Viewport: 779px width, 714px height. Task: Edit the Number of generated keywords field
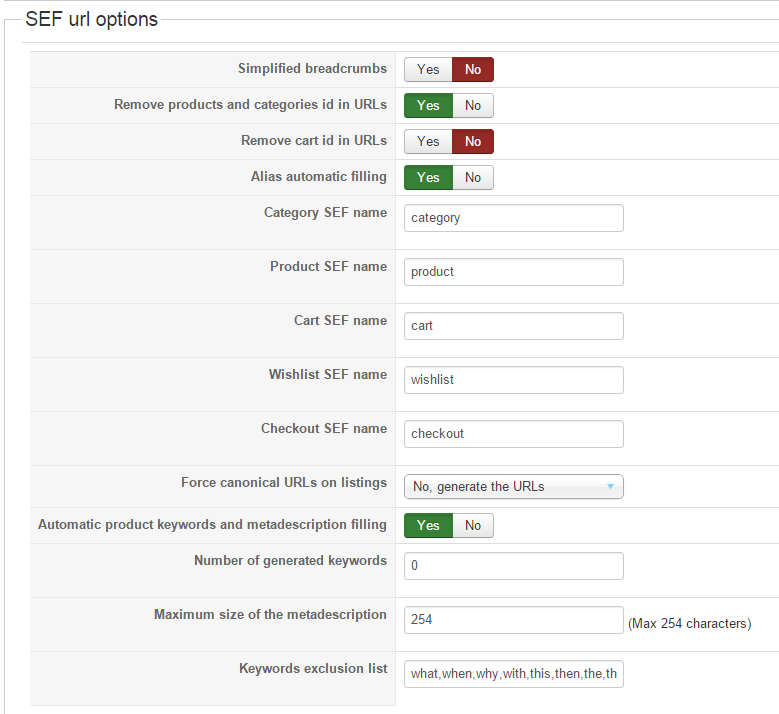coord(513,566)
